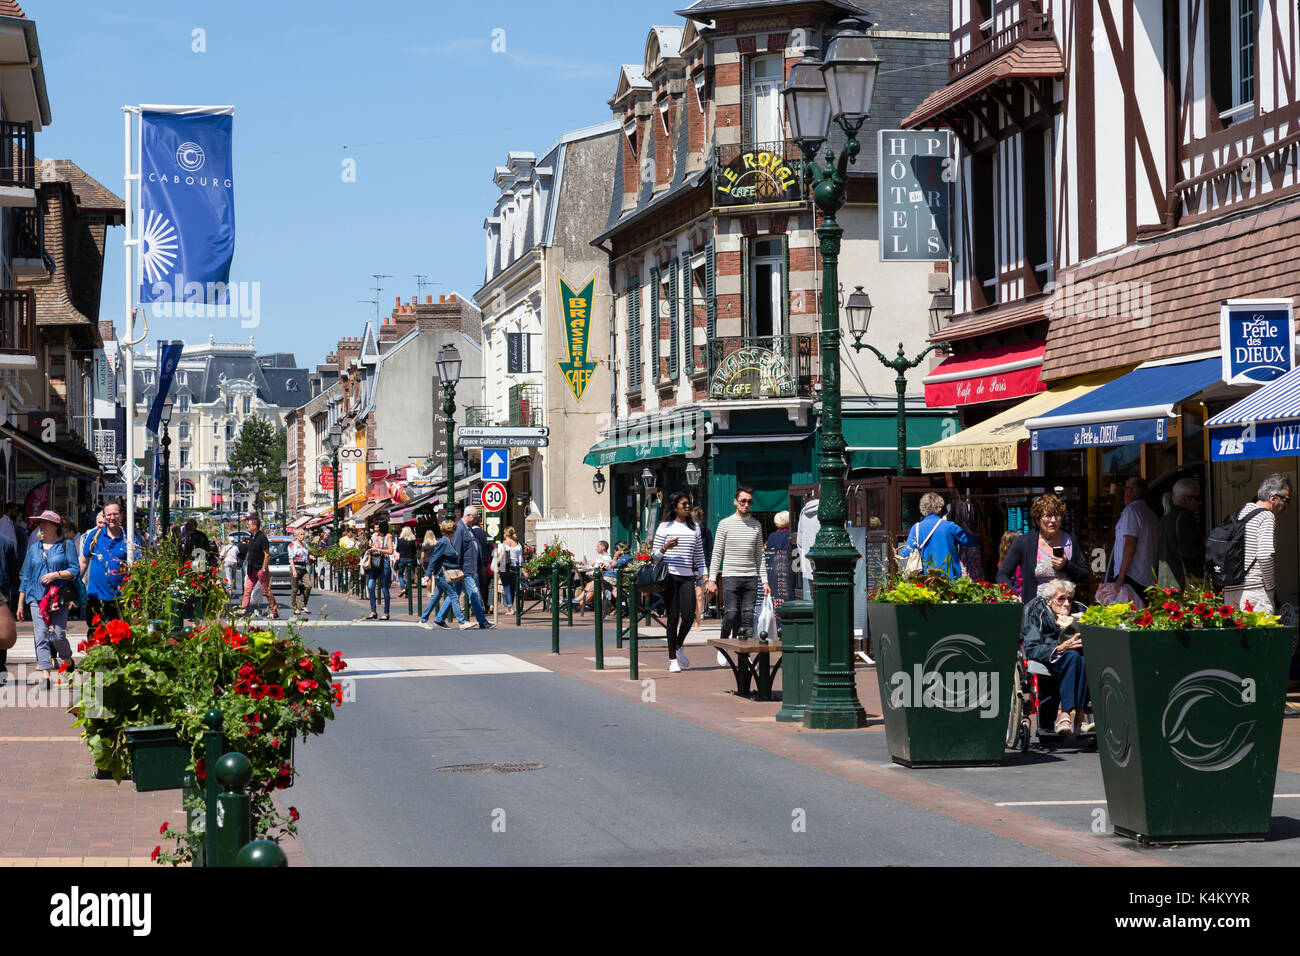Click the square La Perle des DIEUX sign
This screenshot has height=956, width=1300.
point(1255,343)
